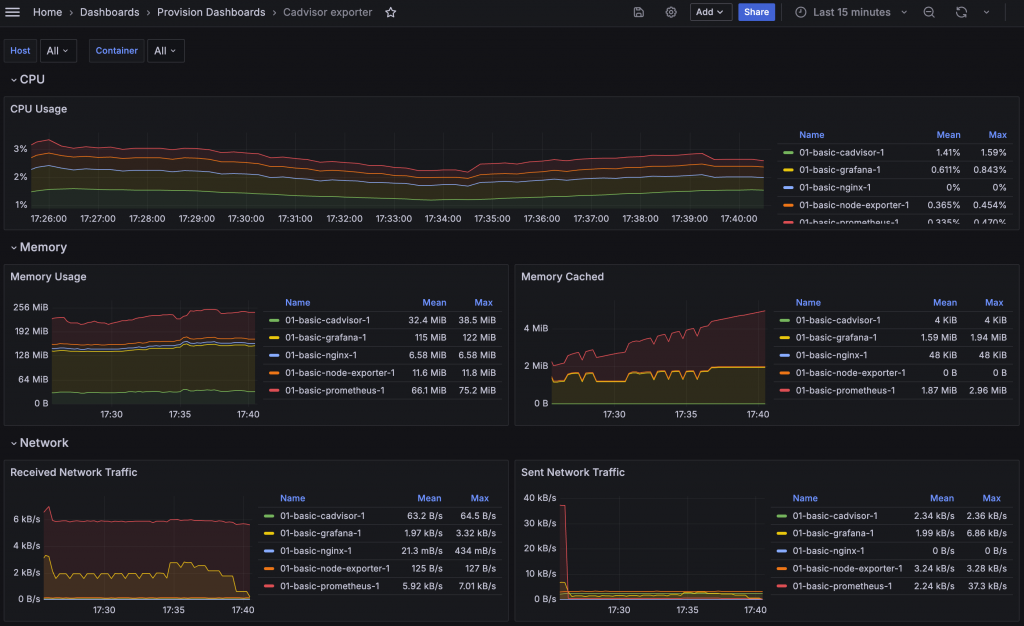Open refresh interval dropdown arrow

[986, 12]
